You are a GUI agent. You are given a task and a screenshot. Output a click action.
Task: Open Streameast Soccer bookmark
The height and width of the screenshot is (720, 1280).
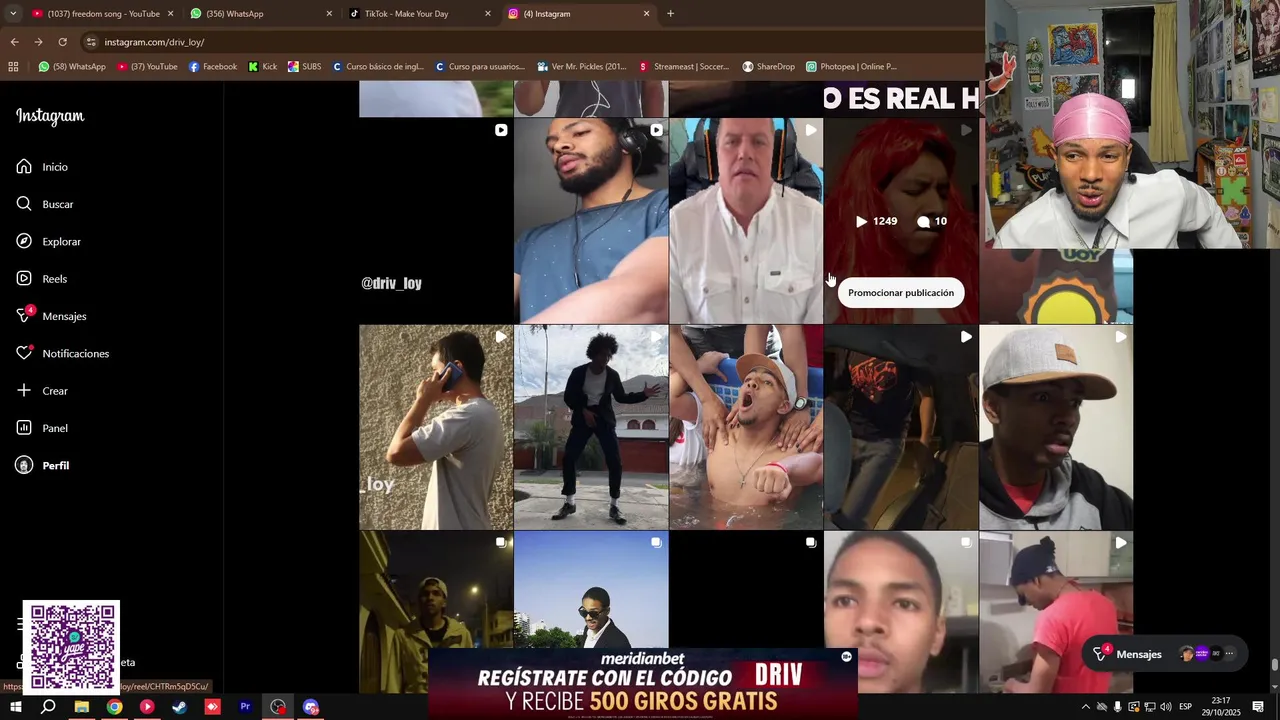(685, 67)
